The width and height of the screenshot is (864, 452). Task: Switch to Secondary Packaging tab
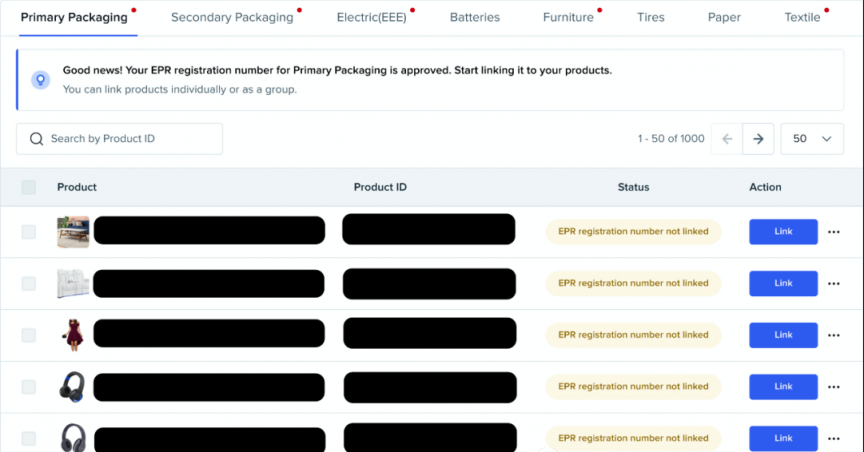click(x=232, y=17)
